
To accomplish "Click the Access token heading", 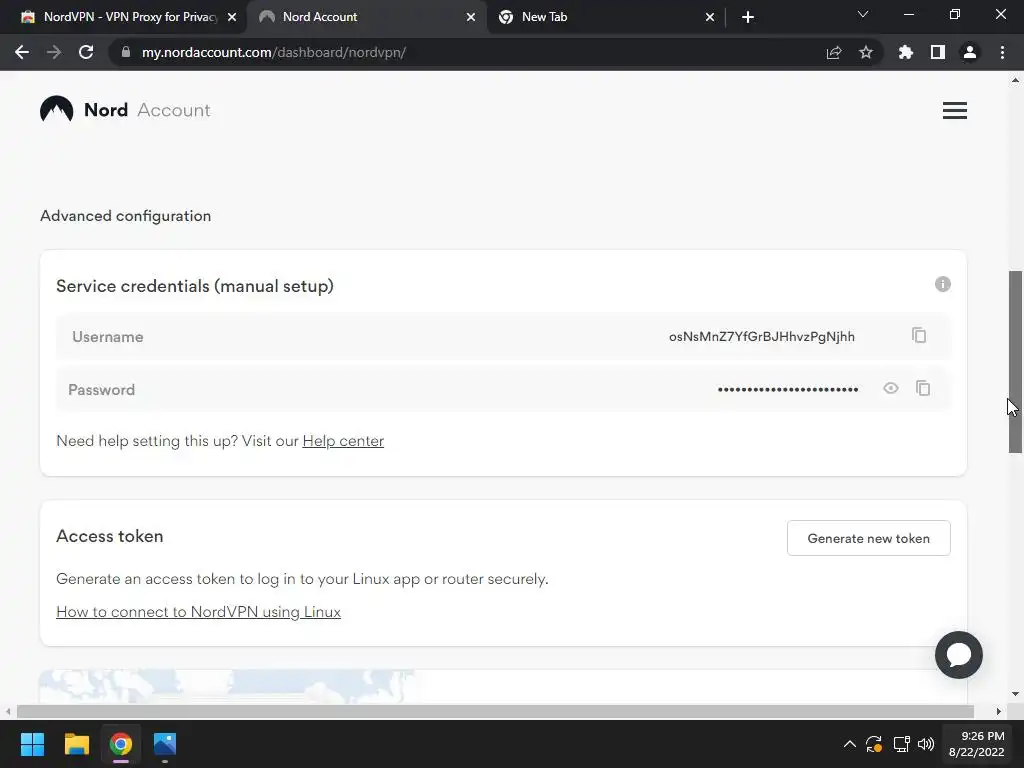I will coord(110,536).
